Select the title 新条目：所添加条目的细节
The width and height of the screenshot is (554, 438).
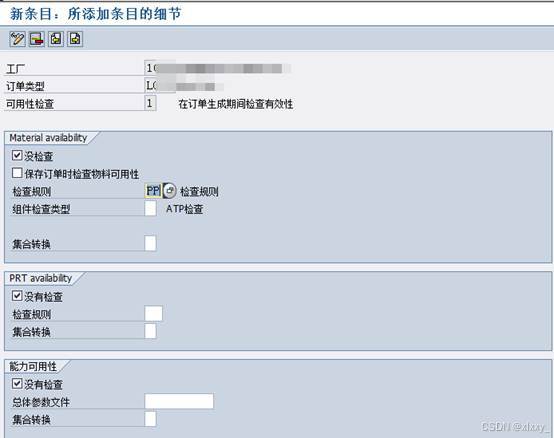point(95,14)
